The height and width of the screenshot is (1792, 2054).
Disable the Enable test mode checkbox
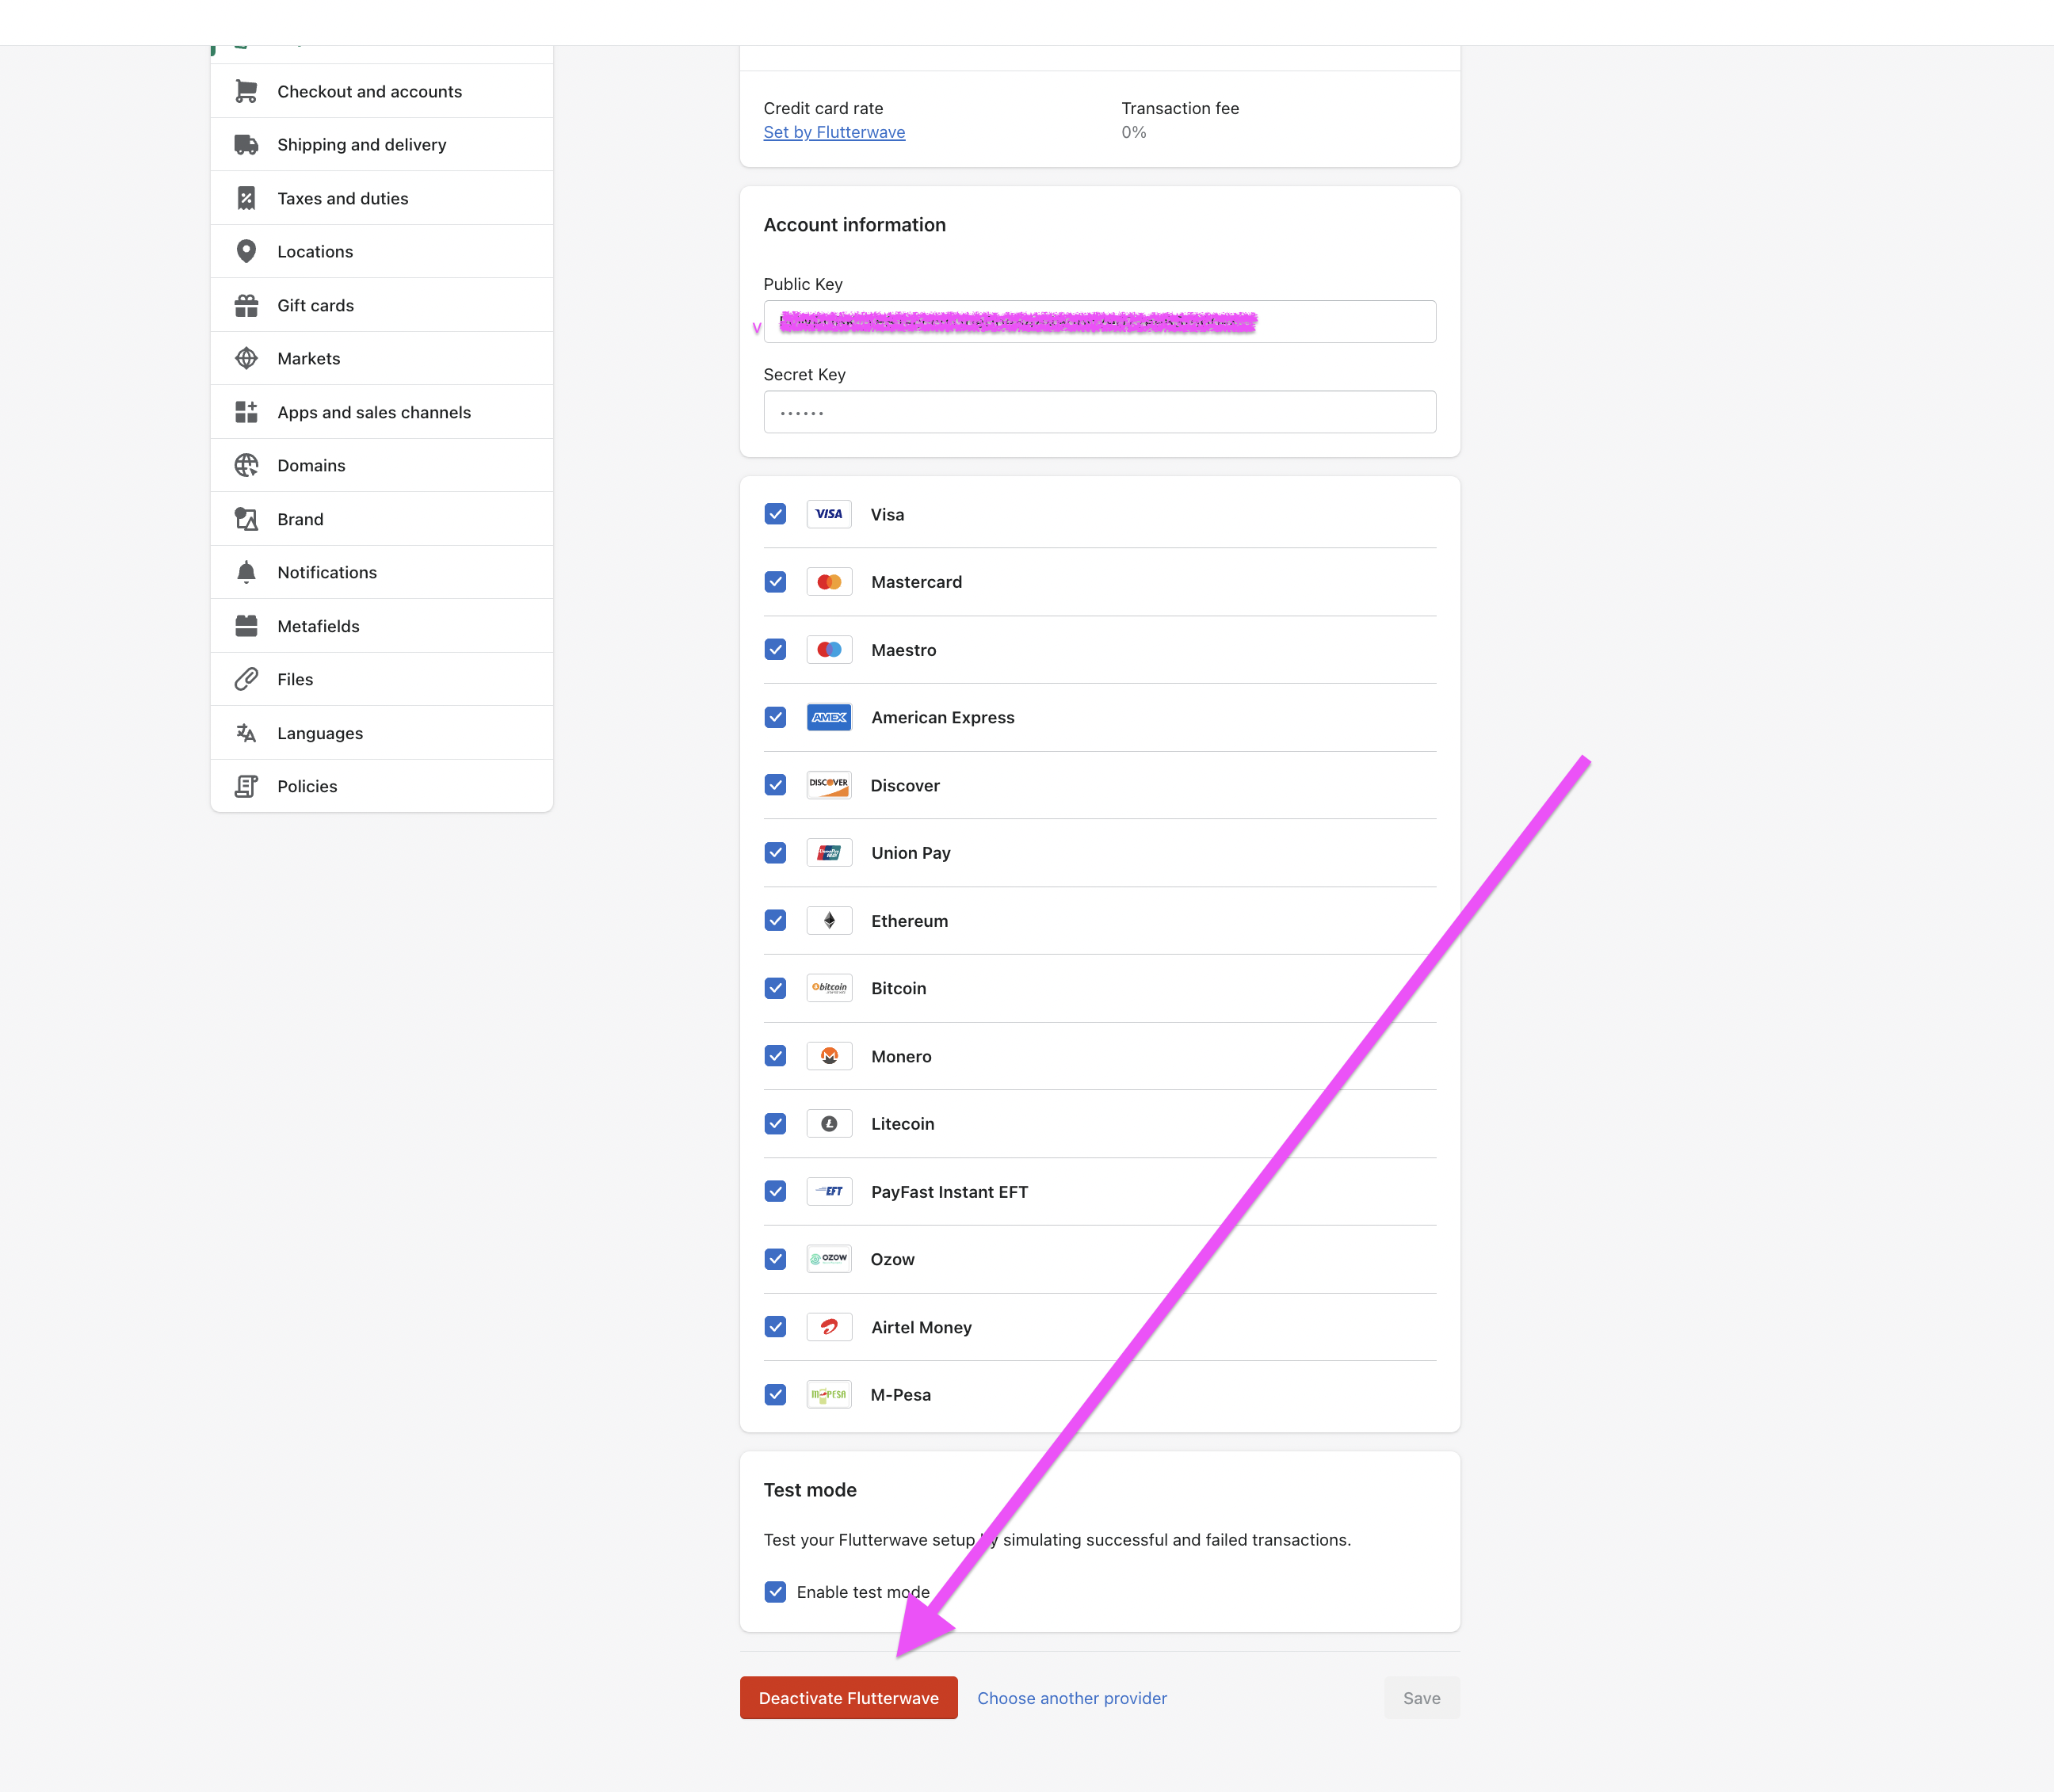[x=775, y=1592]
